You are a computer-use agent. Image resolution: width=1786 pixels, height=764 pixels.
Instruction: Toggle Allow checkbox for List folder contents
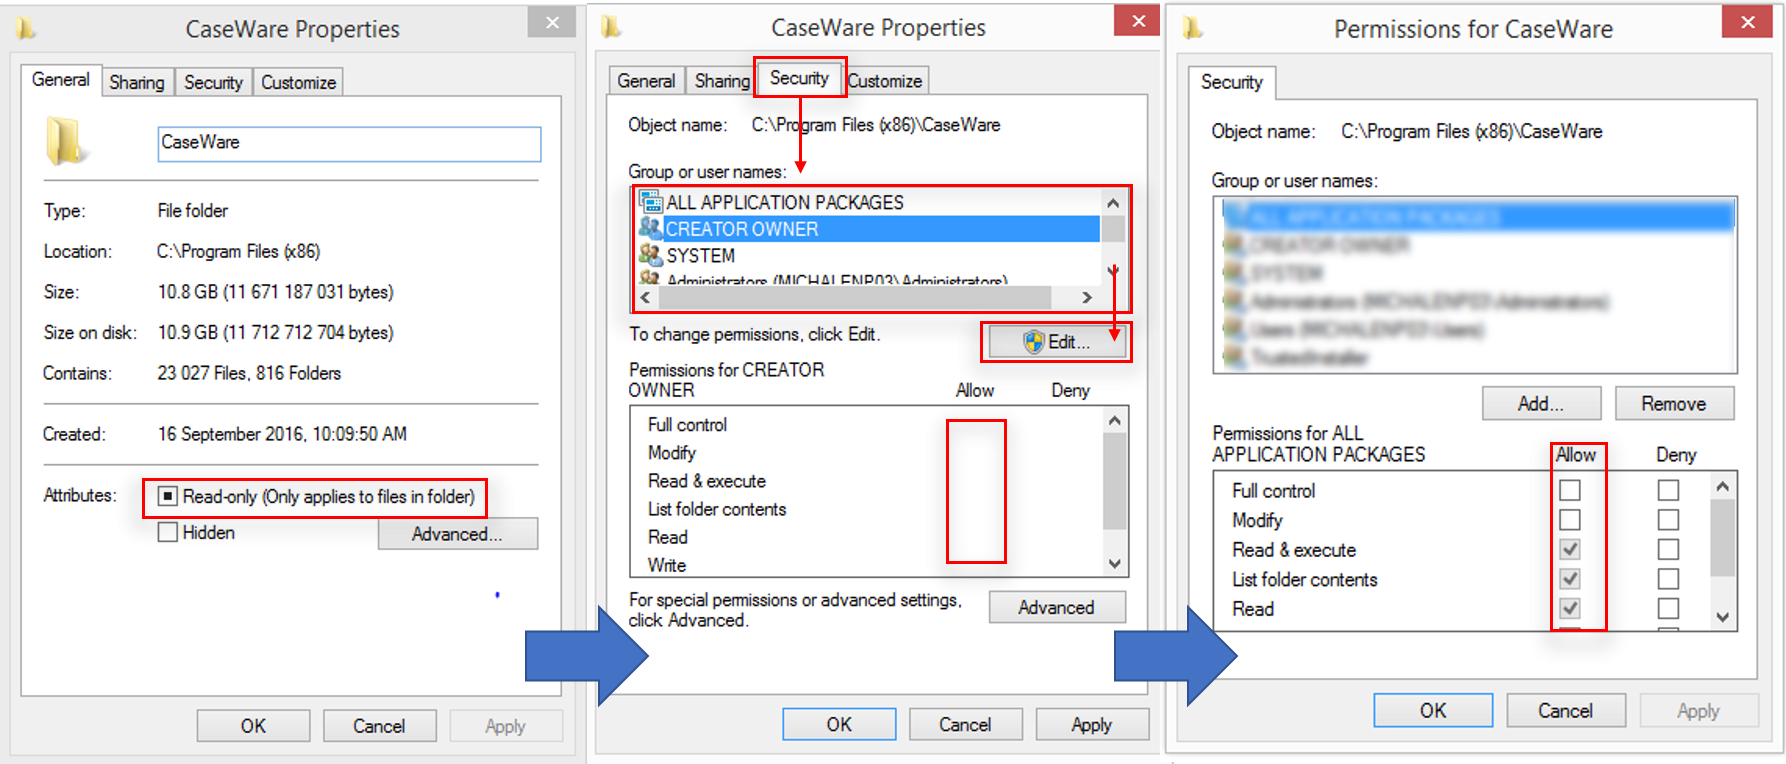point(1570,579)
